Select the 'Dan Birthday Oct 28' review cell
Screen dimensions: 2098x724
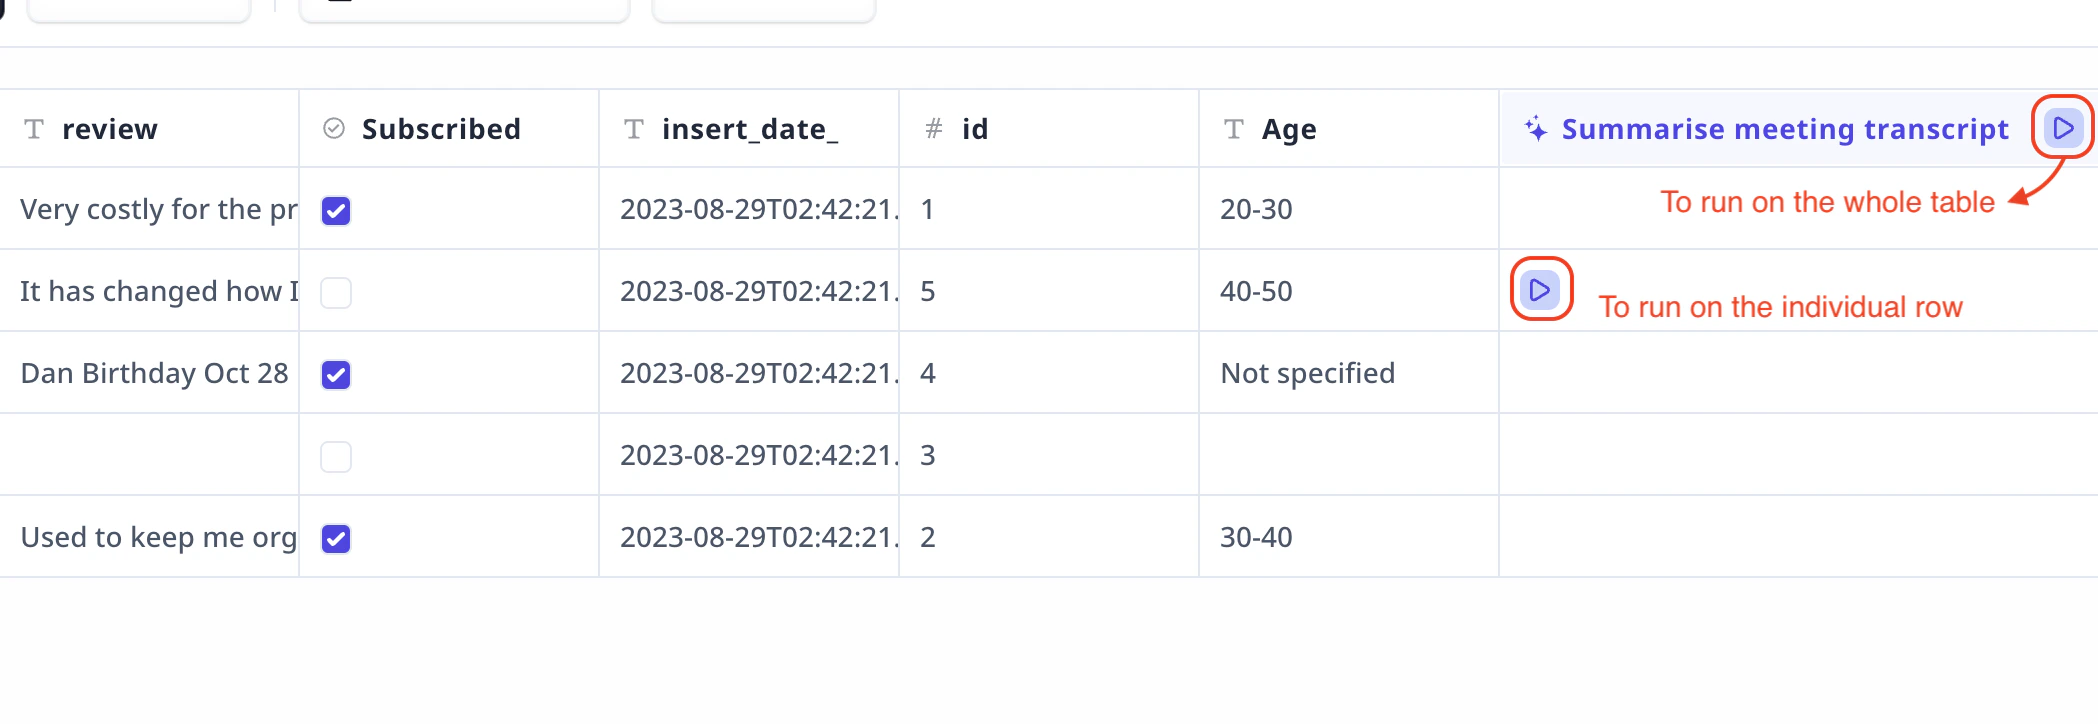154,373
